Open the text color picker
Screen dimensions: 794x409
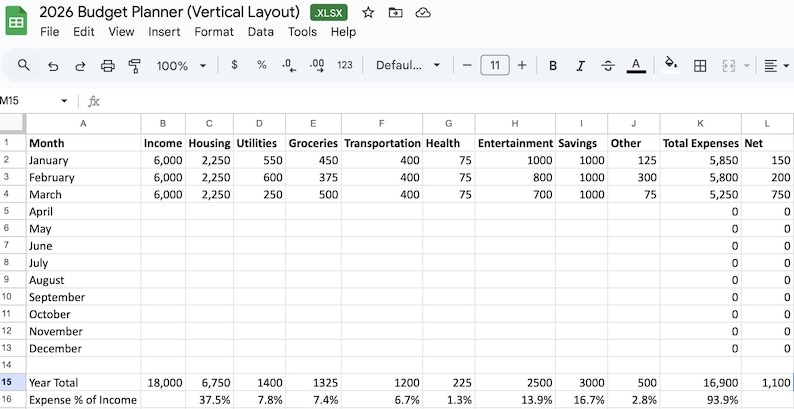(x=637, y=66)
